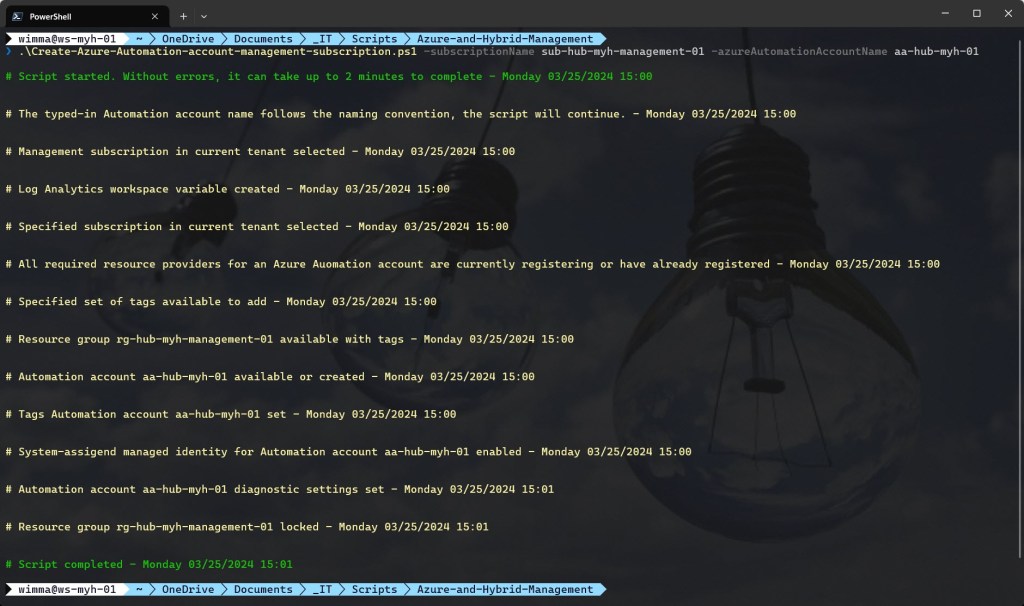Click the -subscriptionName parameter text
Screen dimensions: 1024x606
(479, 52)
